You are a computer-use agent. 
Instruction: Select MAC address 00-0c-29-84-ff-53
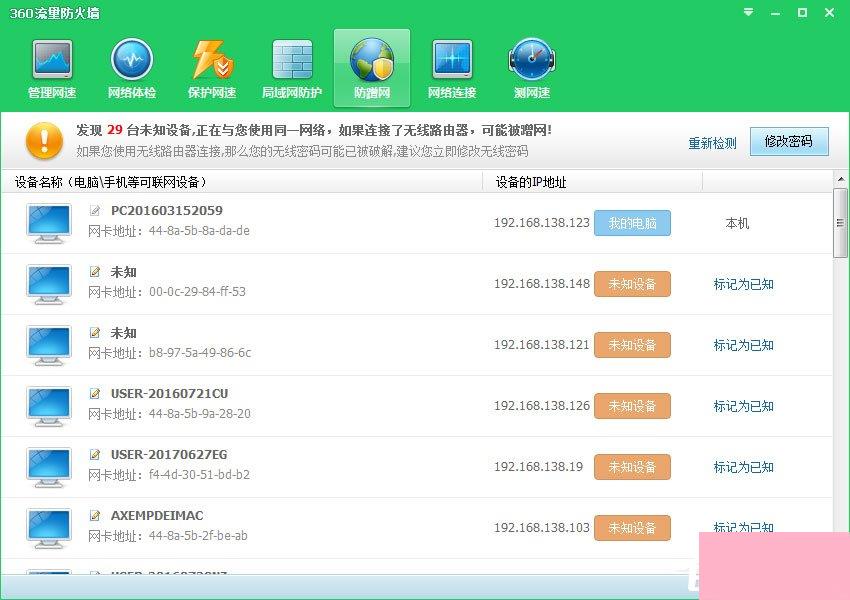point(197,292)
